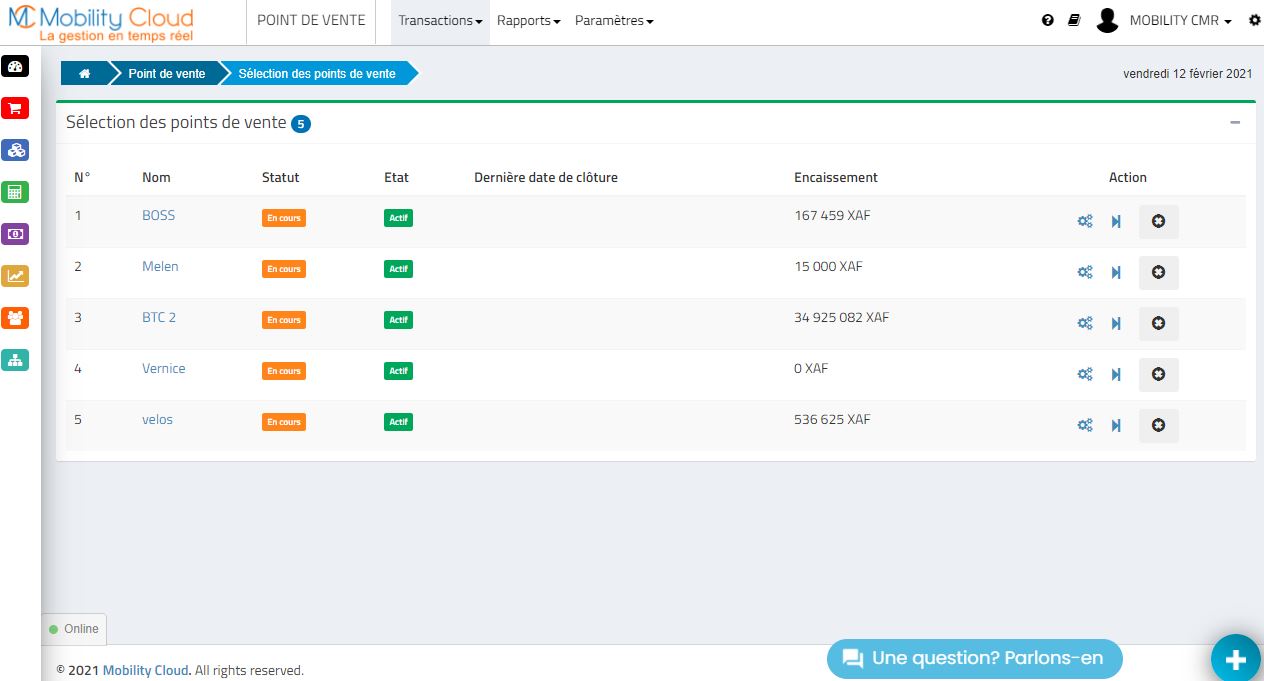
Task: Open the dashboard gauge icon in sidebar
Action: coord(15,67)
